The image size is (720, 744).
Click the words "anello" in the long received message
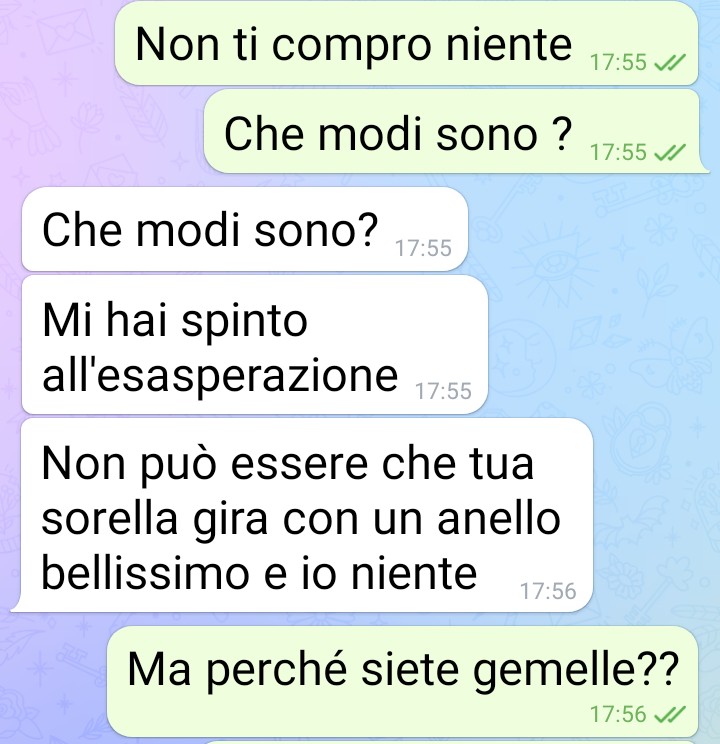(499, 518)
